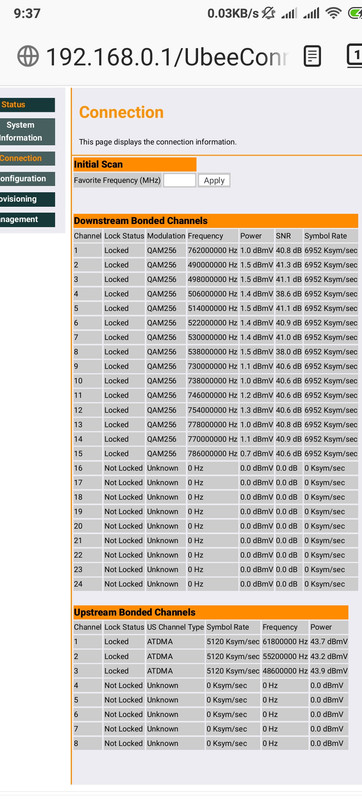The height and width of the screenshot is (800, 362).
Task: Select SNR value 41.3 dB
Action: tap(289, 265)
